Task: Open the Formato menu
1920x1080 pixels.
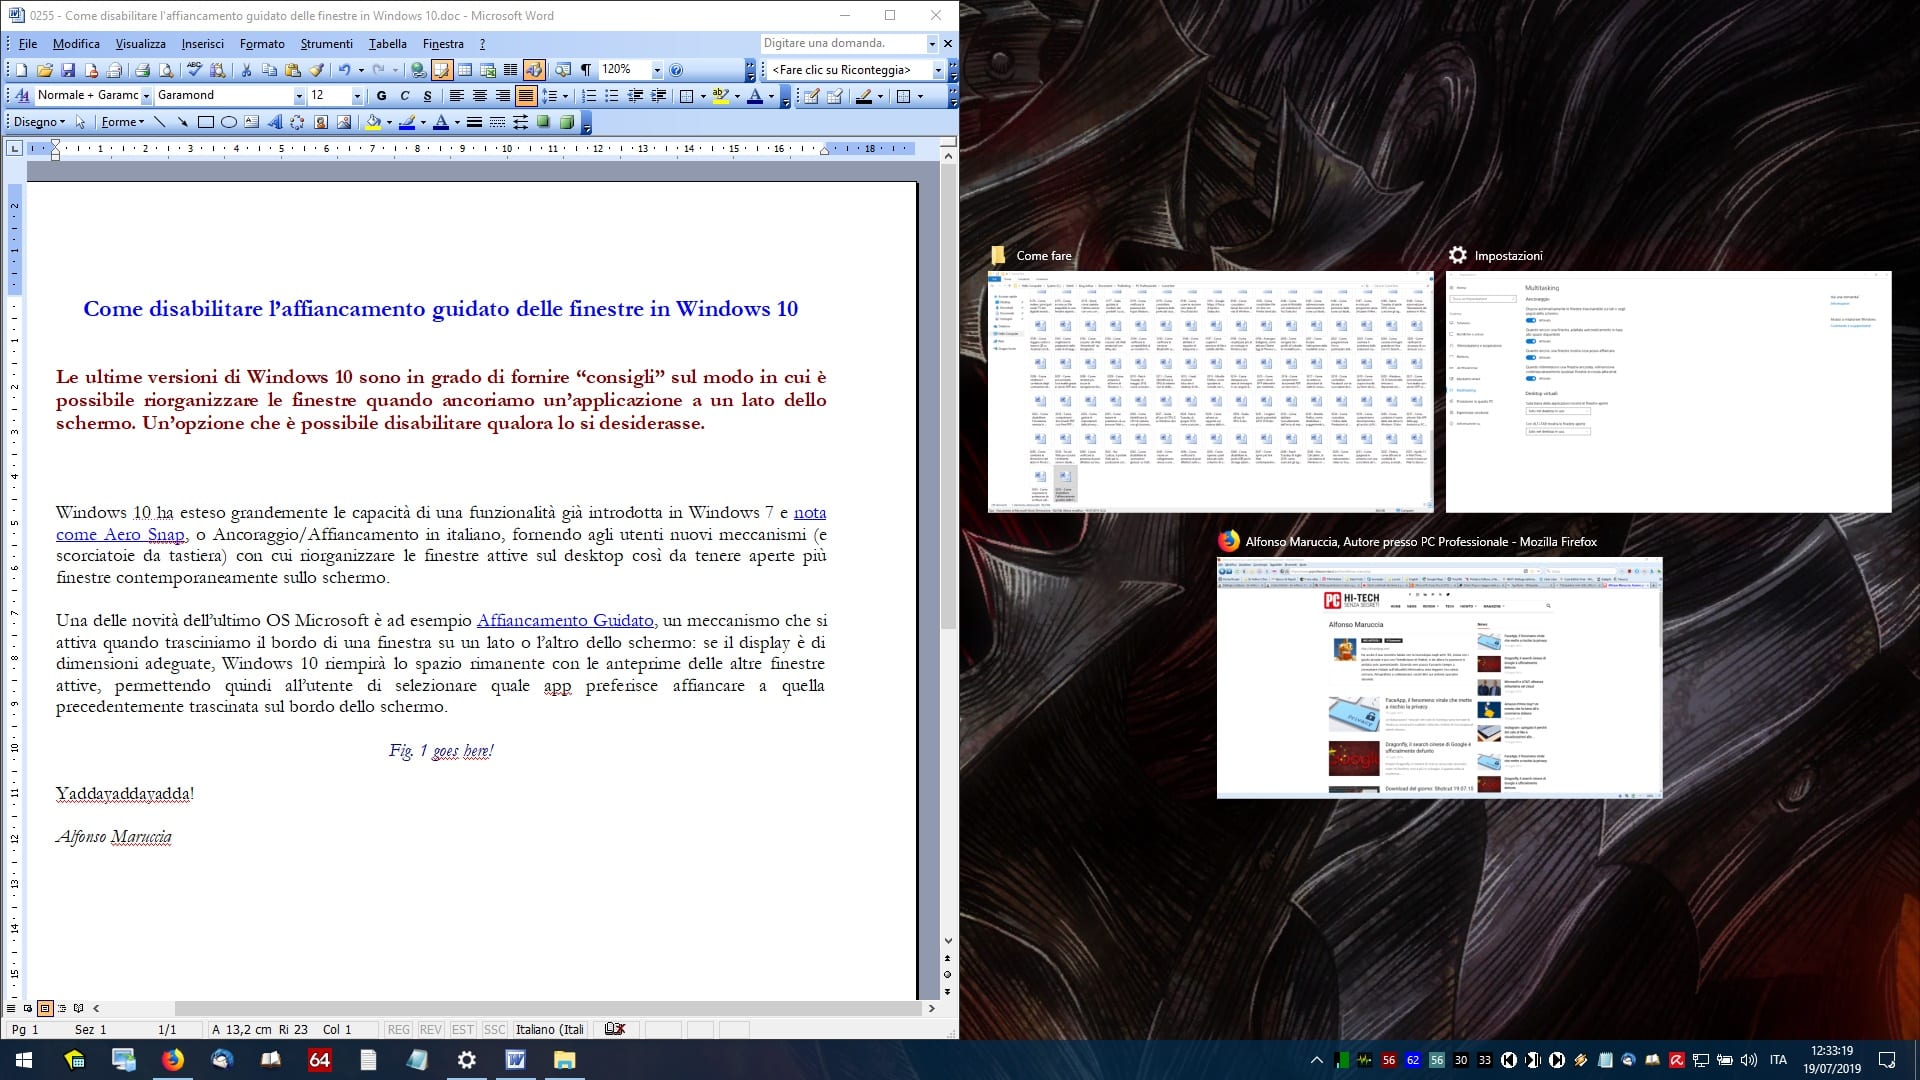Action: [x=262, y=44]
